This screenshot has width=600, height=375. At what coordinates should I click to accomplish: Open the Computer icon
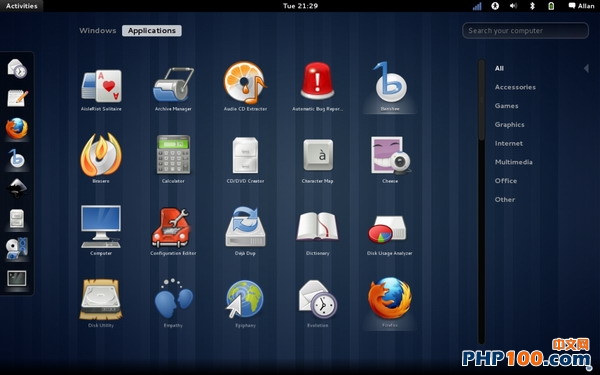click(101, 230)
